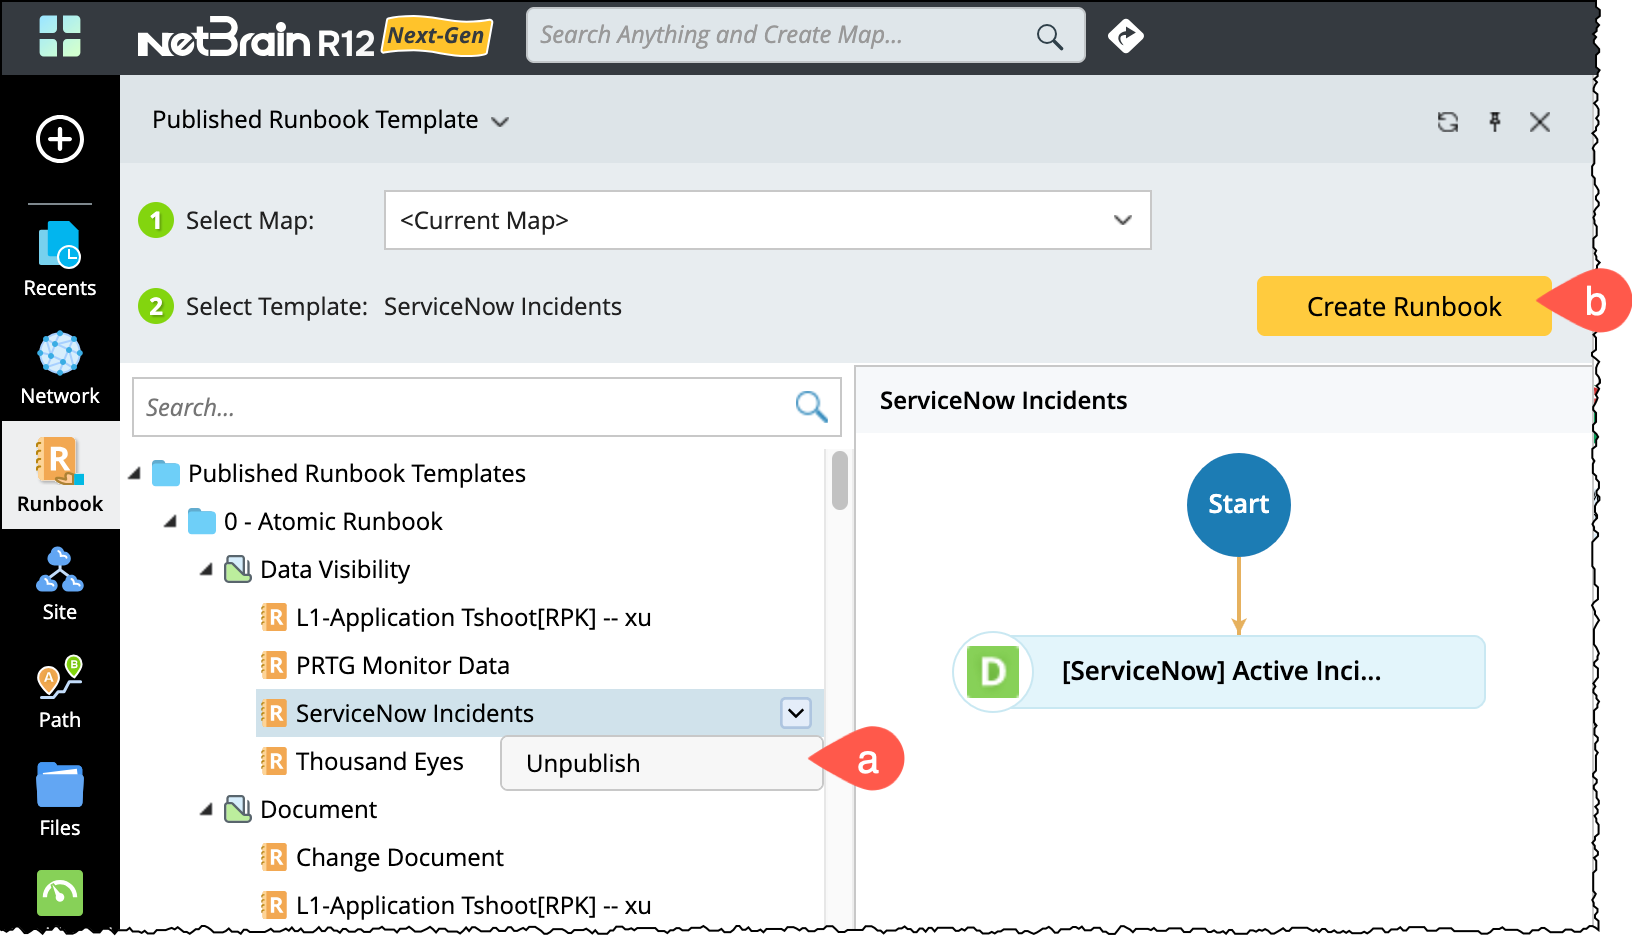Pin the Published Runbook Template pane
1632x936 pixels.
1494,122
